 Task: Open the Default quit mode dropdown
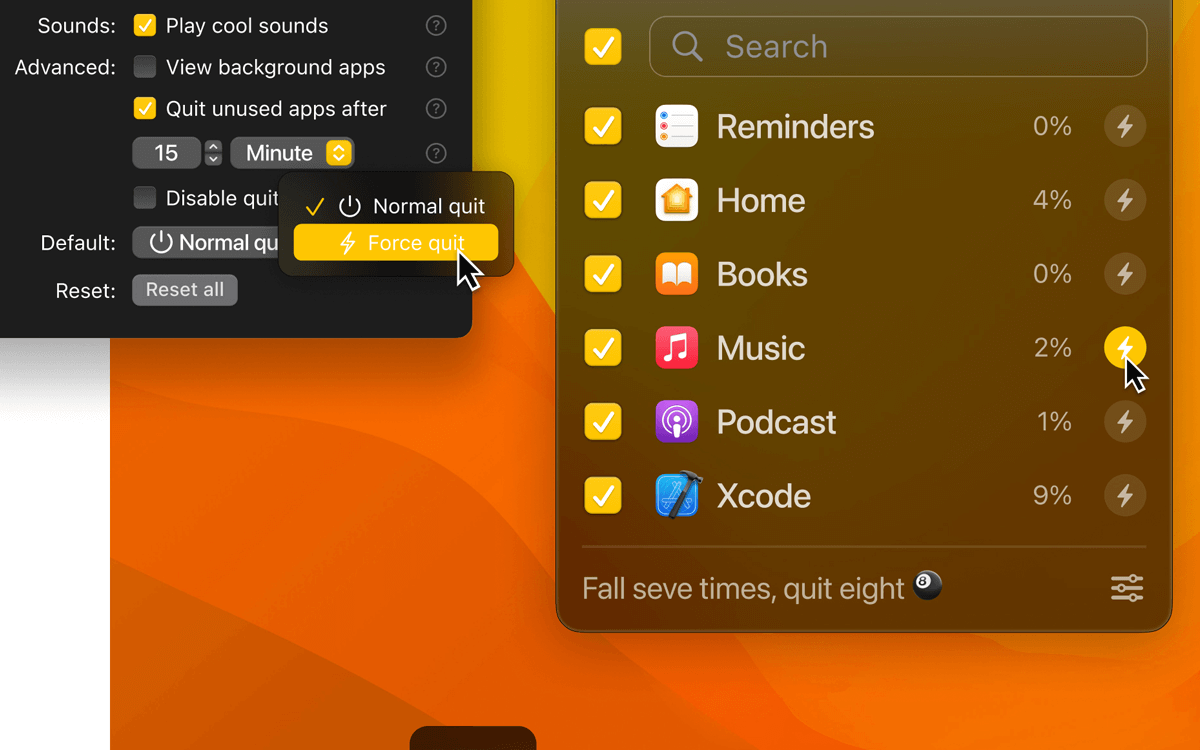tap(207, 243)
